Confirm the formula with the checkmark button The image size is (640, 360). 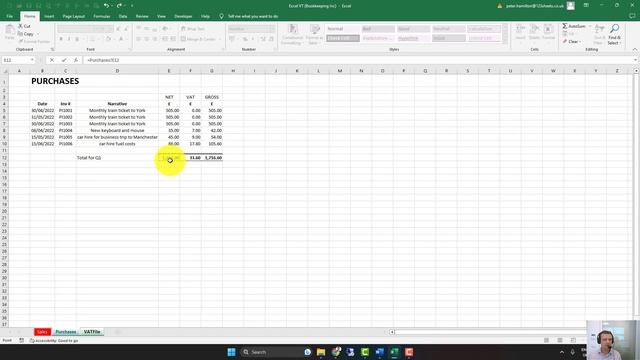coord(64,60)
